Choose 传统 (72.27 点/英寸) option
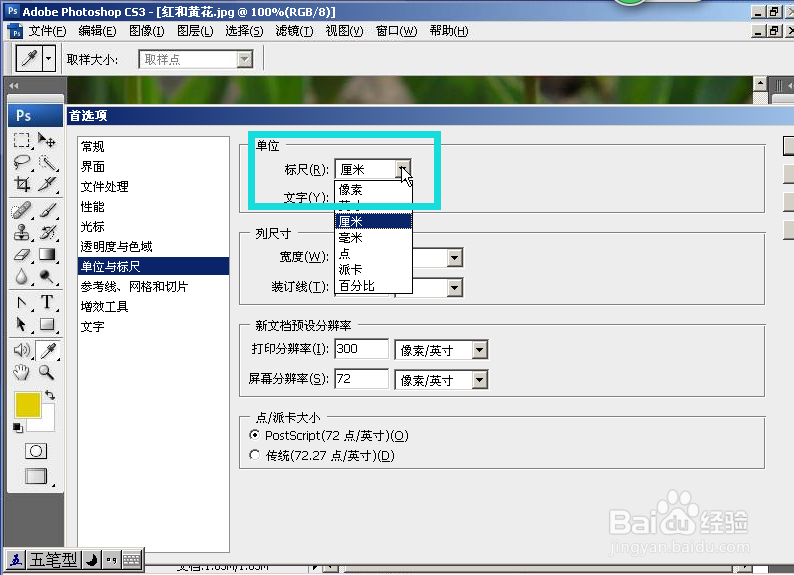This screenshot has height=575, width=794. (x=255, y=455)
